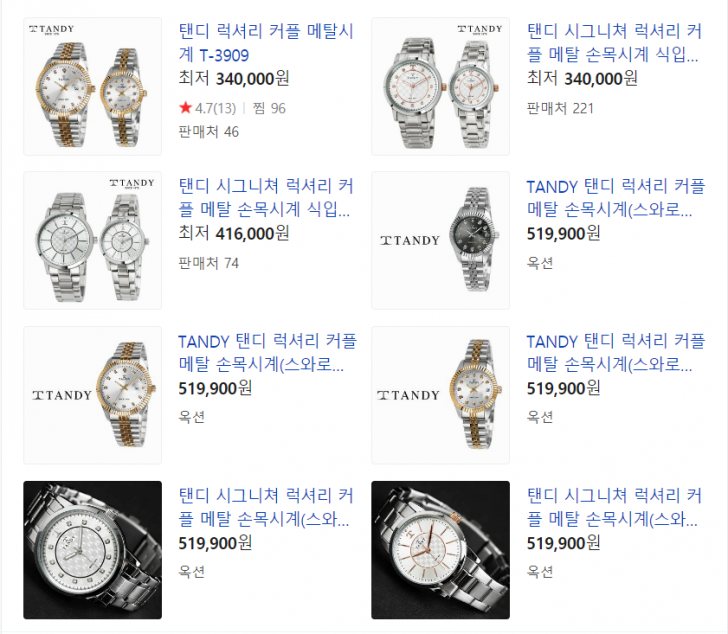Click the silver couple watch thumbnail priced 416,000원
Image resolution: width=728 pixels, height=634 pixels.
pyautogui.click(x=92, y=240)
